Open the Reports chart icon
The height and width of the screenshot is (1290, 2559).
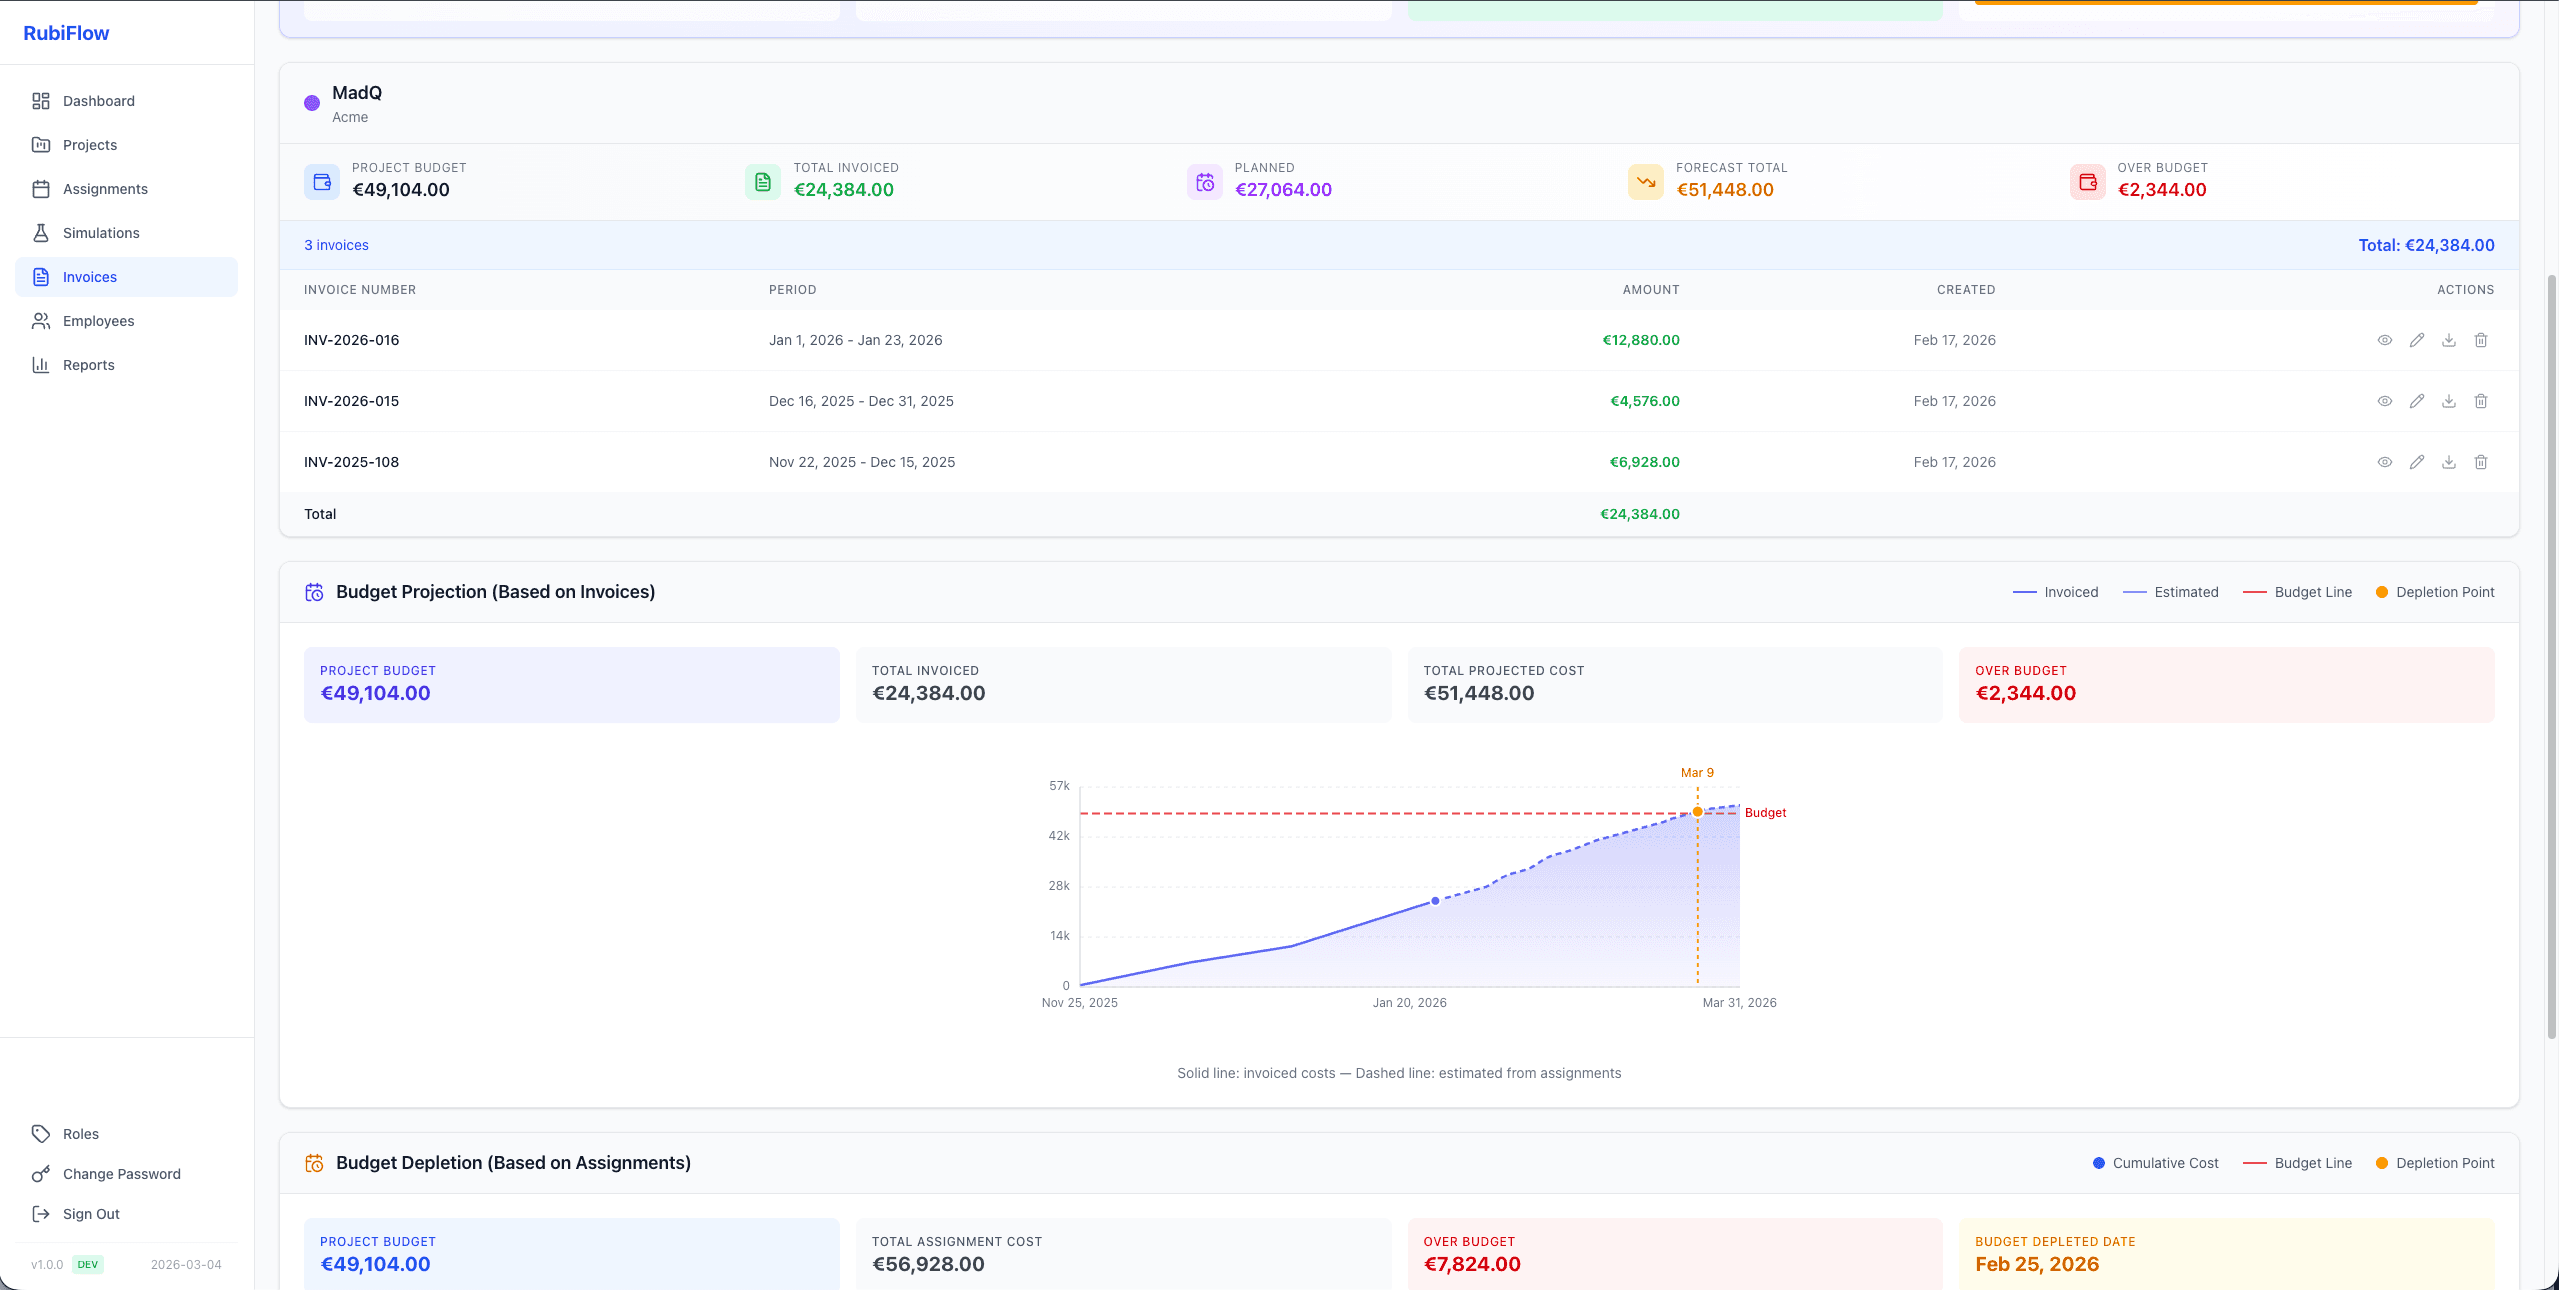point(41,364)
